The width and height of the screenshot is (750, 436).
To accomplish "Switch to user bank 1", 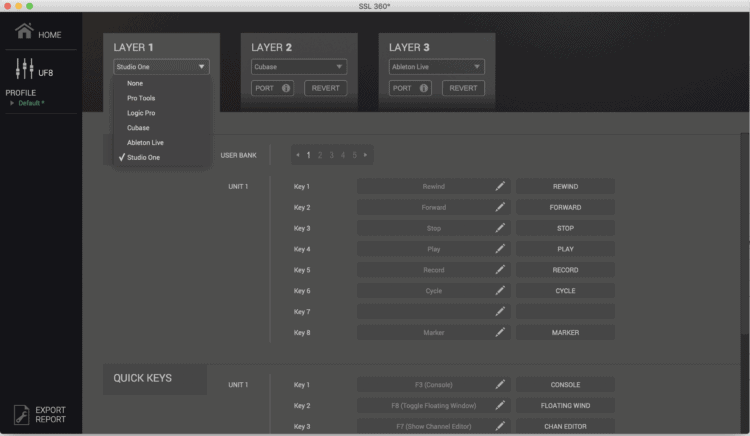I will [309, 155].
